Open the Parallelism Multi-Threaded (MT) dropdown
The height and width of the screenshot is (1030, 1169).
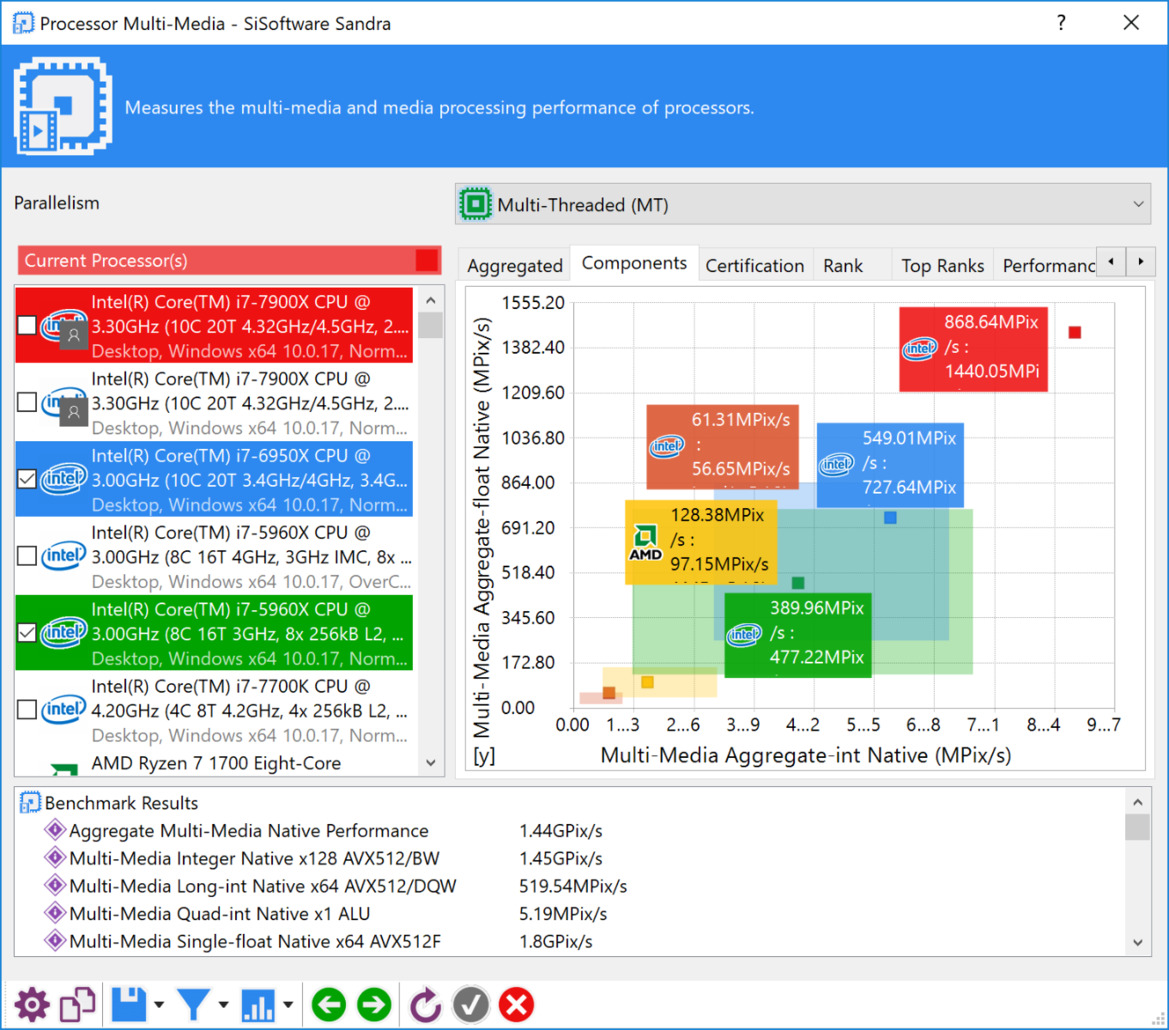click(x=803, y=204)
